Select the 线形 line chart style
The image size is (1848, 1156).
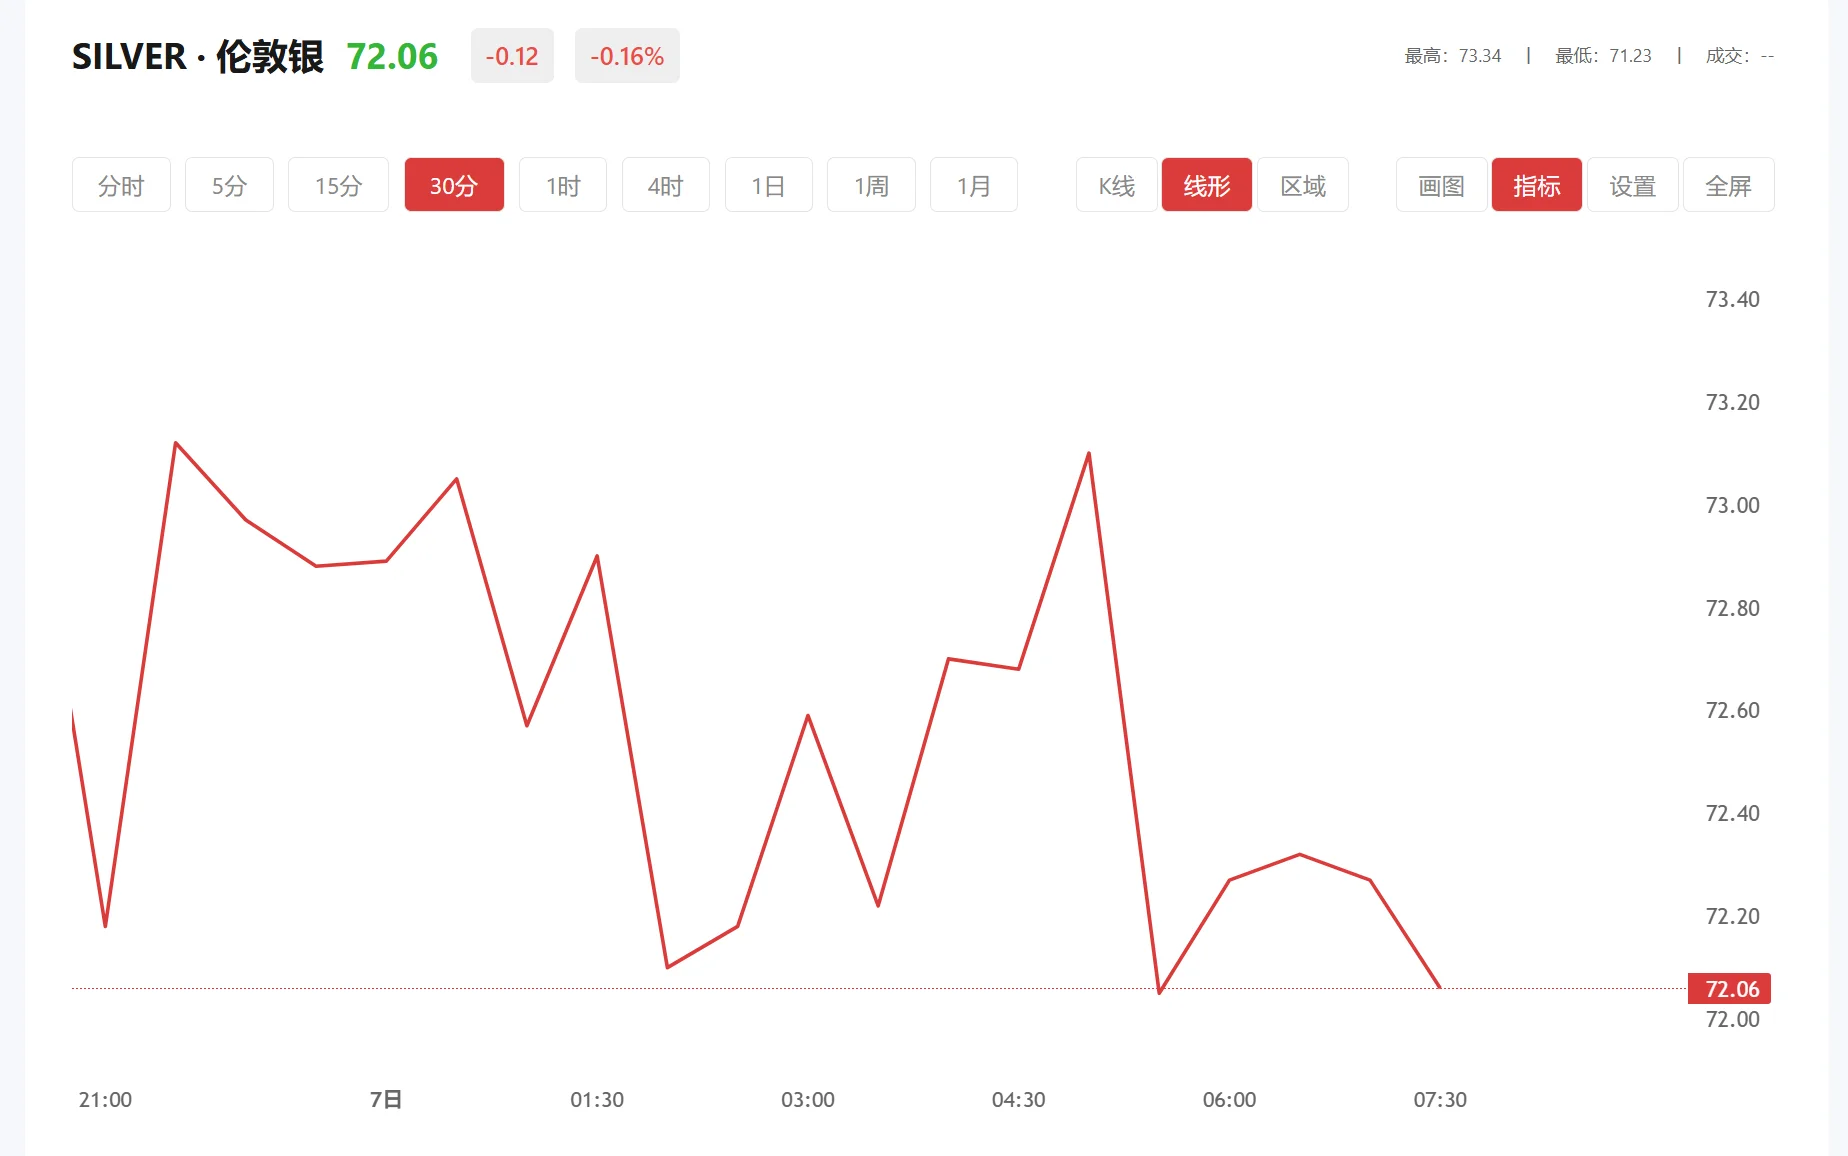[1206, 184]
